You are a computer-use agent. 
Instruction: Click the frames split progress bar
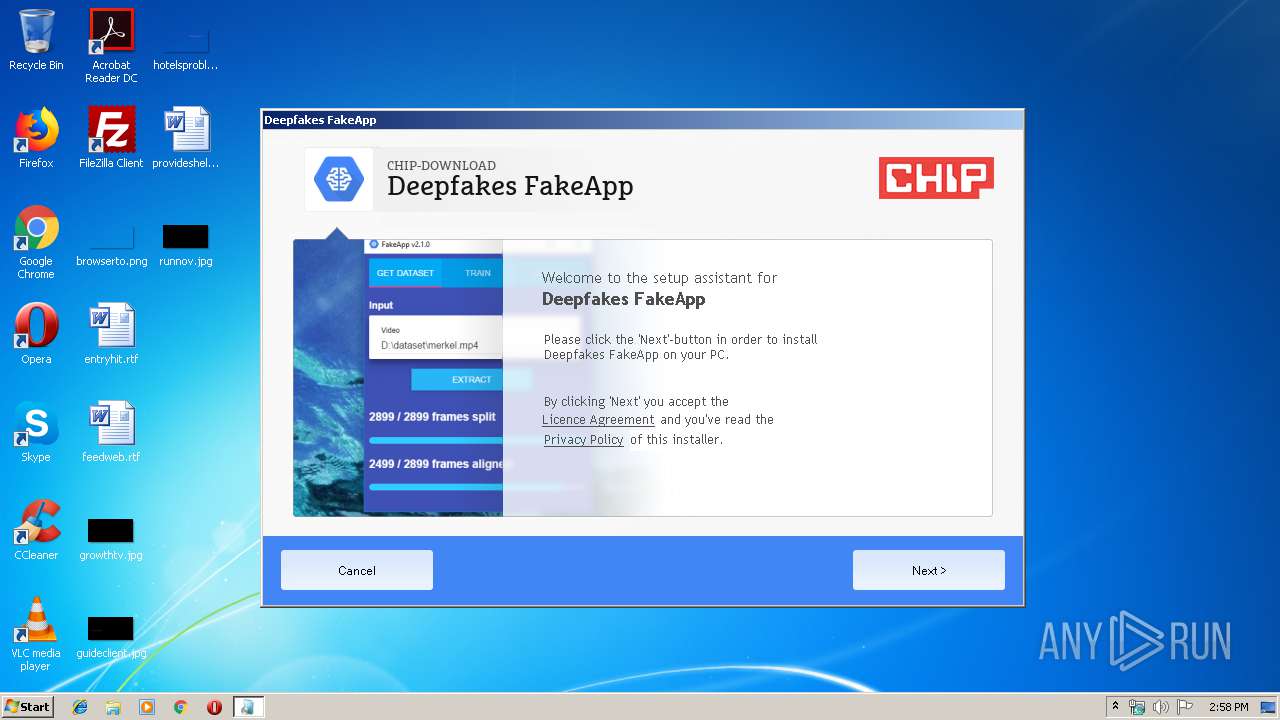436,440
